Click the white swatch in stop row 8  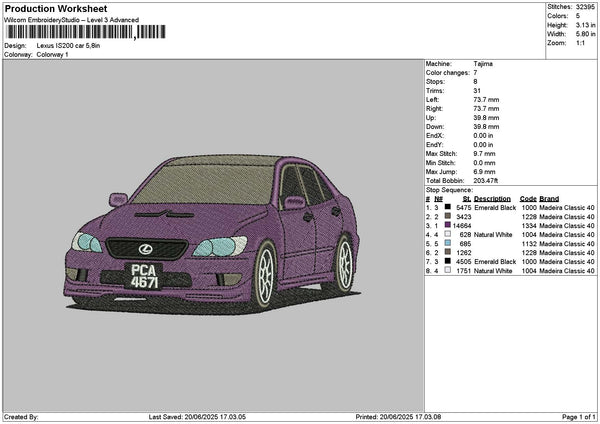coord(447,270)
